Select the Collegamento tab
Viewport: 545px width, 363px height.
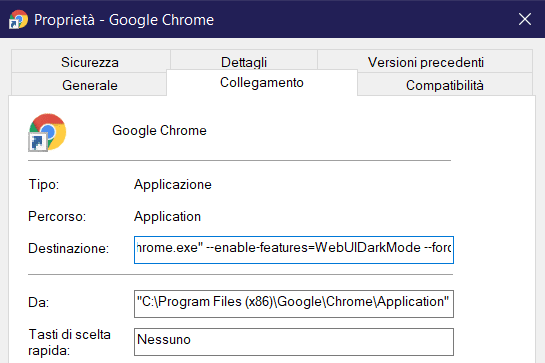click(x=262, y=82)
